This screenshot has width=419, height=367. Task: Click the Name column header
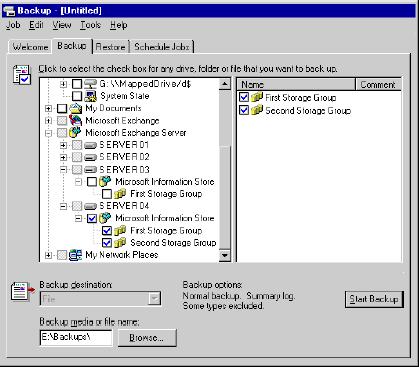pos(296,84)
